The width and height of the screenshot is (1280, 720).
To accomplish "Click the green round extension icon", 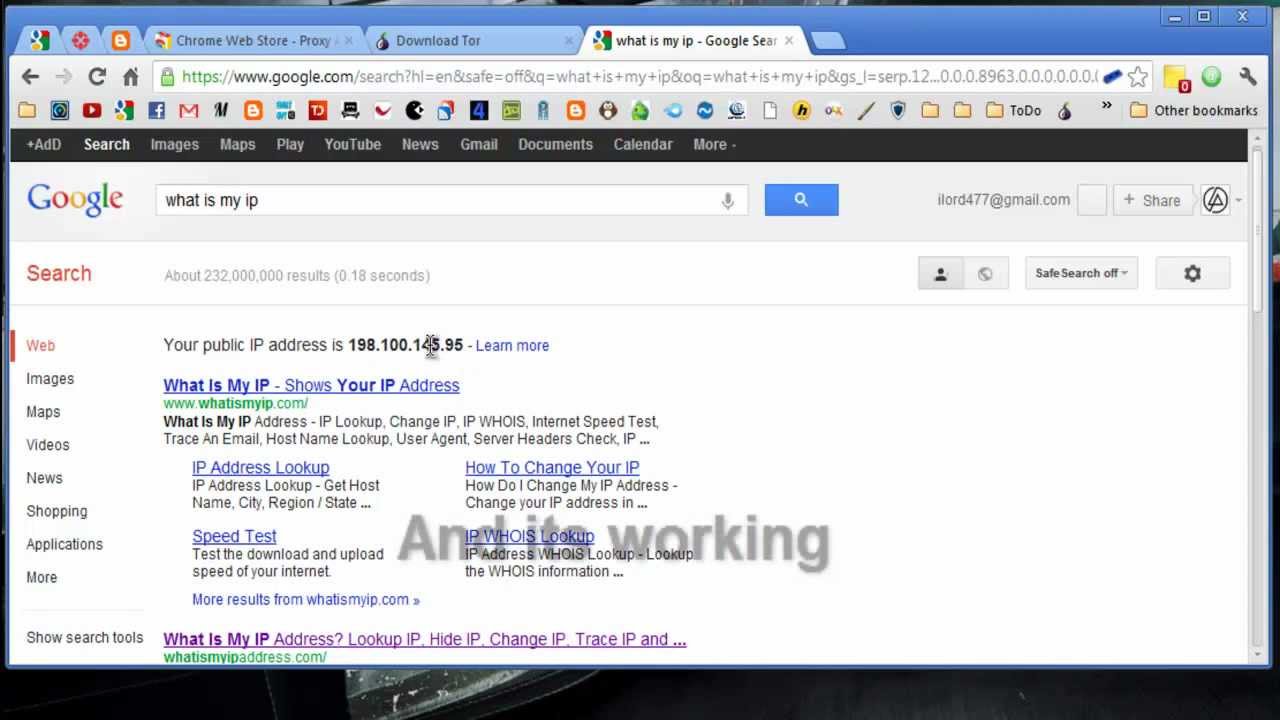I will pyautogui.click(x=1211, y=77).
